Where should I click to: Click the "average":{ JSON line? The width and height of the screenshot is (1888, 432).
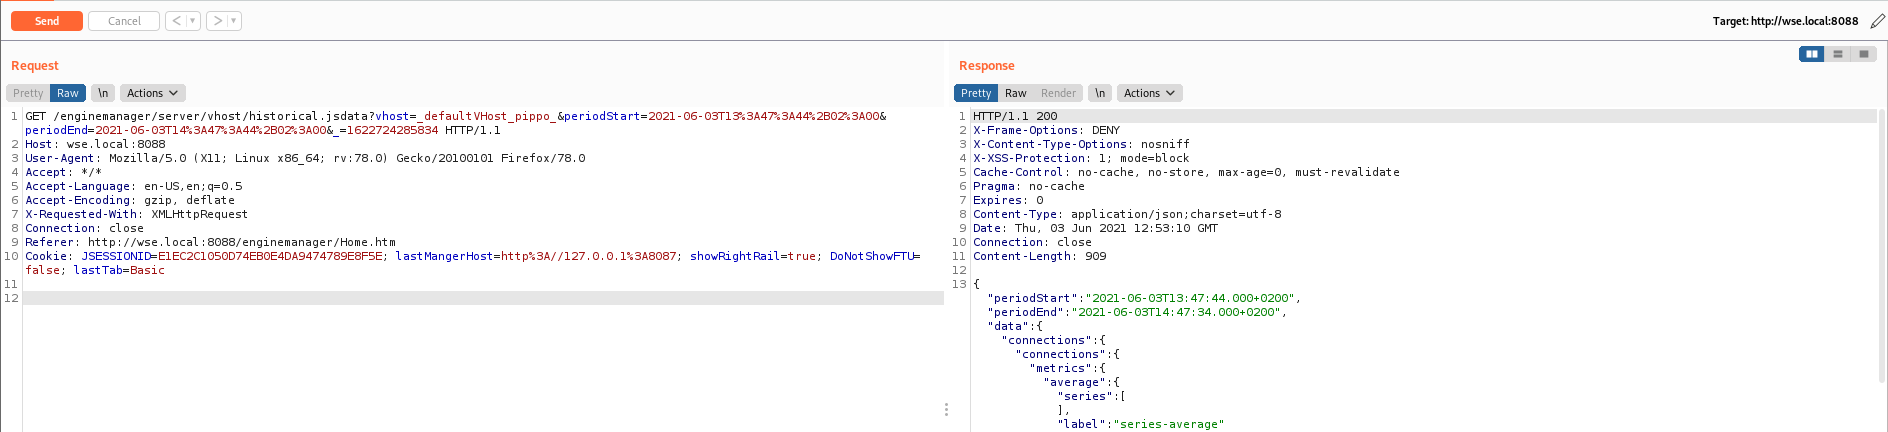(x=1081, y=382)
